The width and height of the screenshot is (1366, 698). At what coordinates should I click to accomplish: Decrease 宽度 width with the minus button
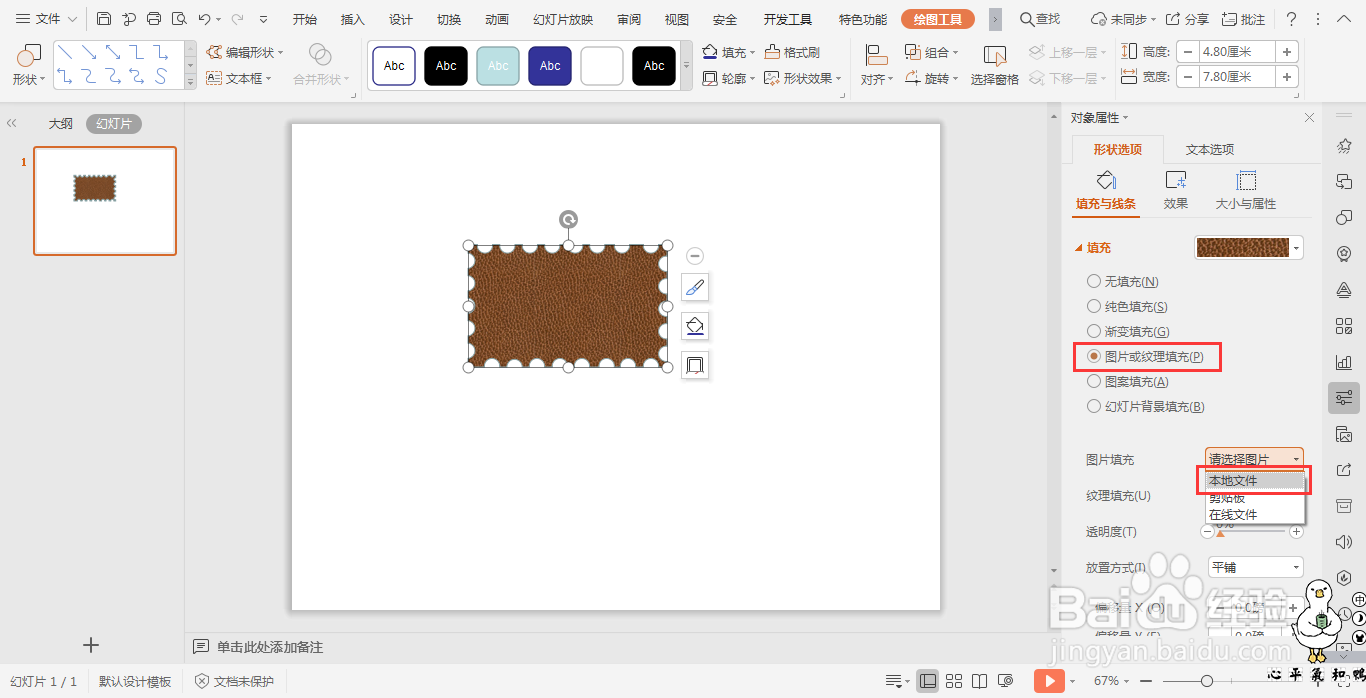pyautogui.click(x=1187, y=77)
